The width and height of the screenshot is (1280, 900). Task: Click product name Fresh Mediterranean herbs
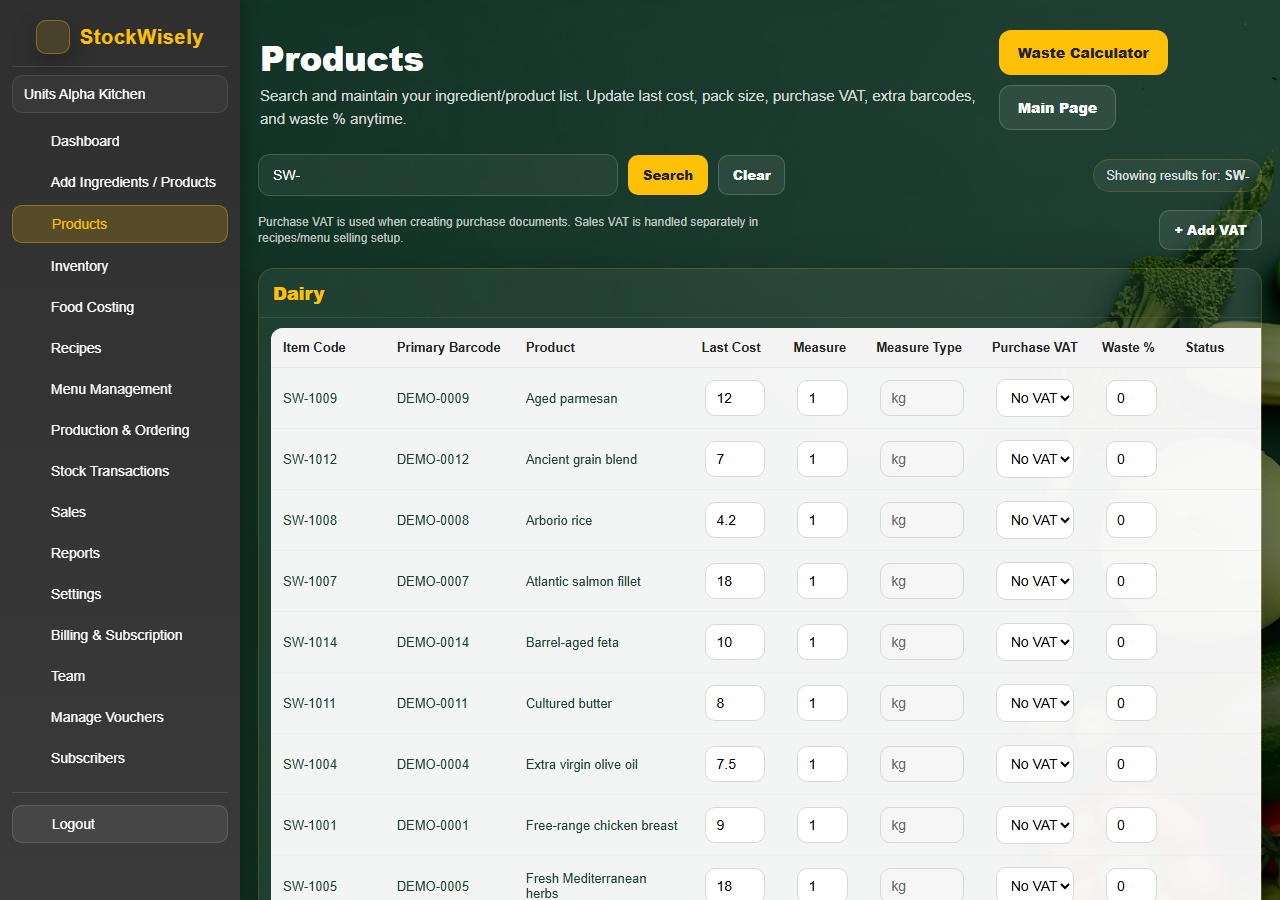(x=586, y=886)
